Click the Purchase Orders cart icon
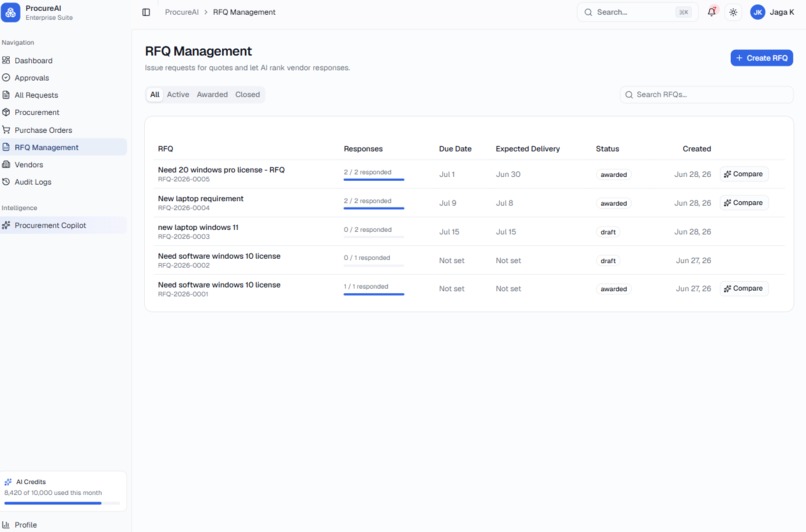The width and height of the screenshot is (806, 532). 6,130
